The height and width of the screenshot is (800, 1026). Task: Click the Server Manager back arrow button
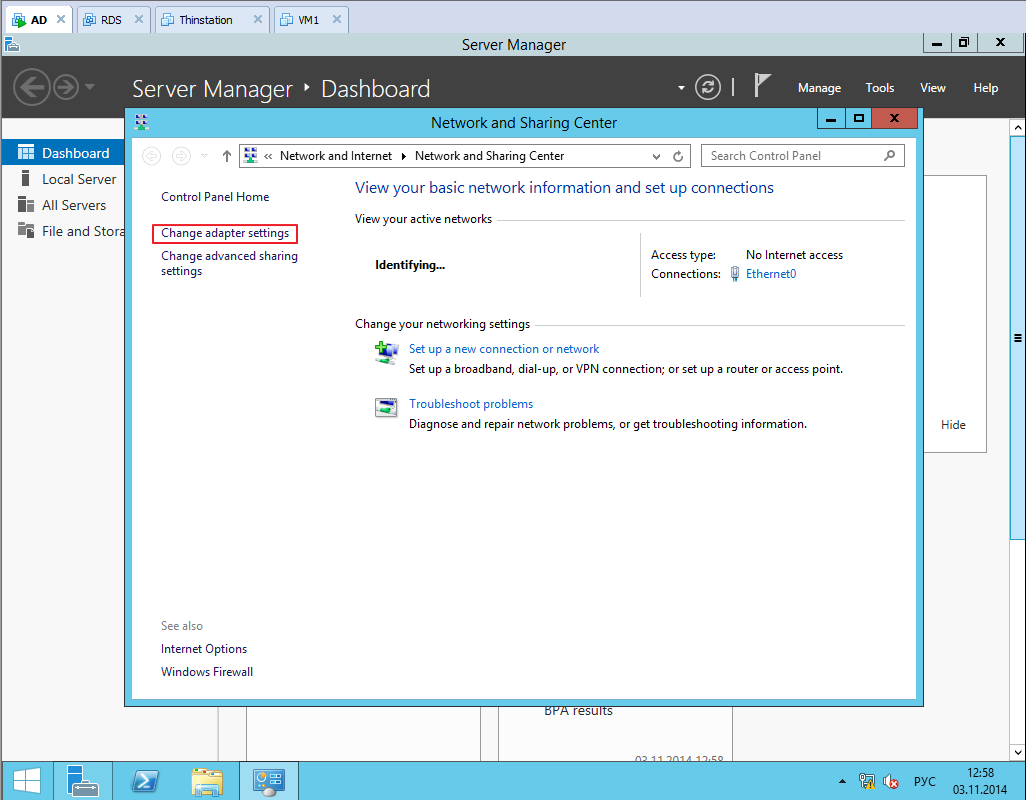[x=31, y=87]
